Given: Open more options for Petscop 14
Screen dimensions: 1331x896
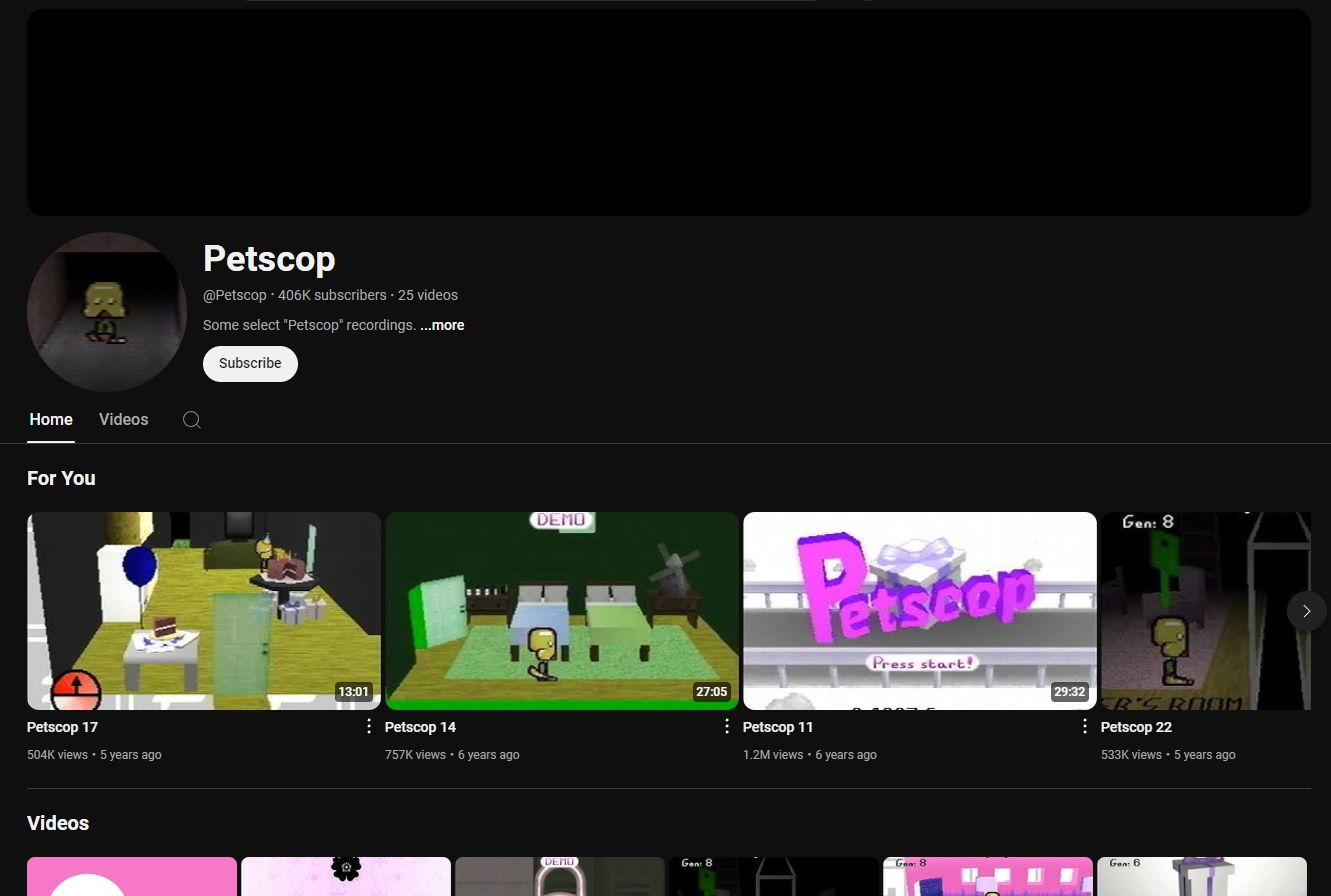Looking at the screenshot, I should [726, 726].
